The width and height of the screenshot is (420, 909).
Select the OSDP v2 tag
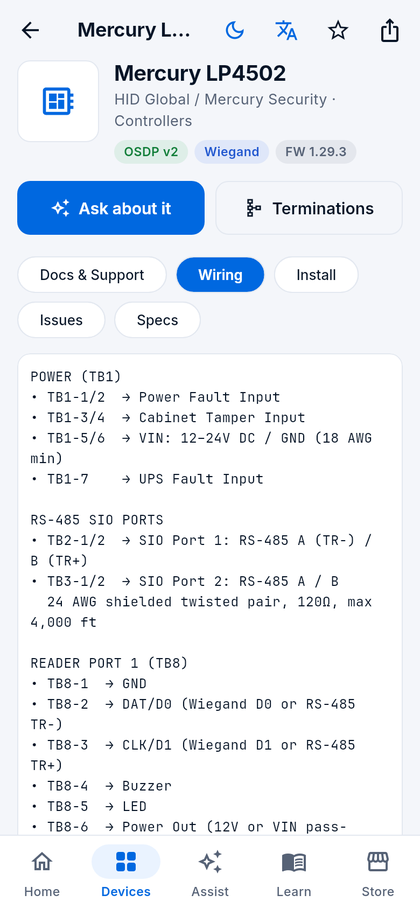tap(151, 152)
